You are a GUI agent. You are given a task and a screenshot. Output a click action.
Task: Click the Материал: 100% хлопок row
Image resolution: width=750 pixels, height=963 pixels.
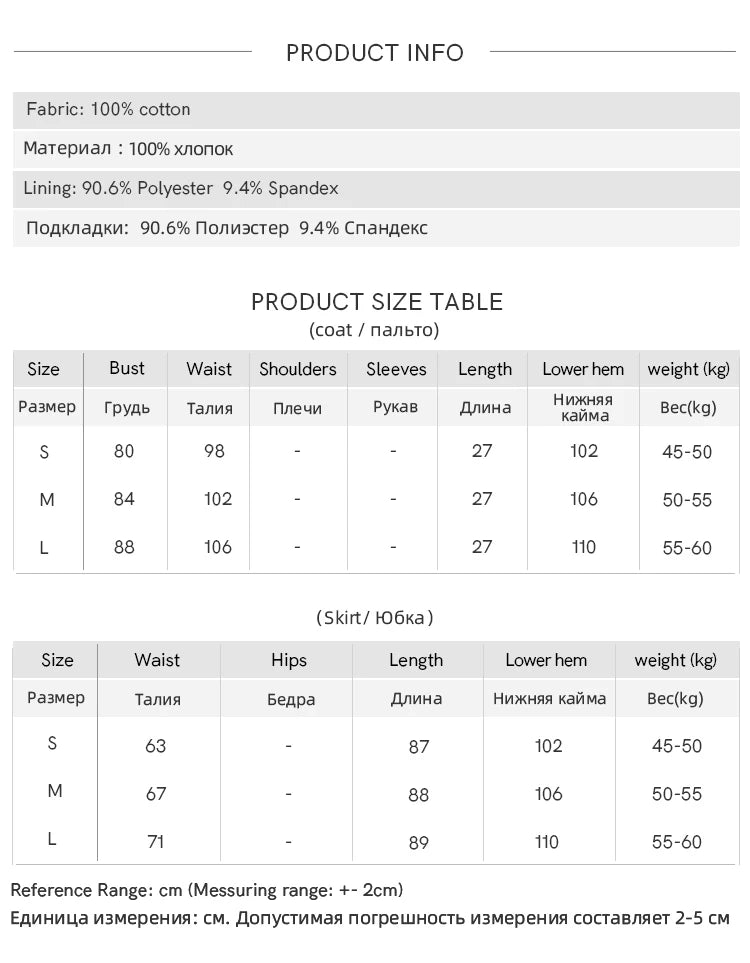click(376, 149)
